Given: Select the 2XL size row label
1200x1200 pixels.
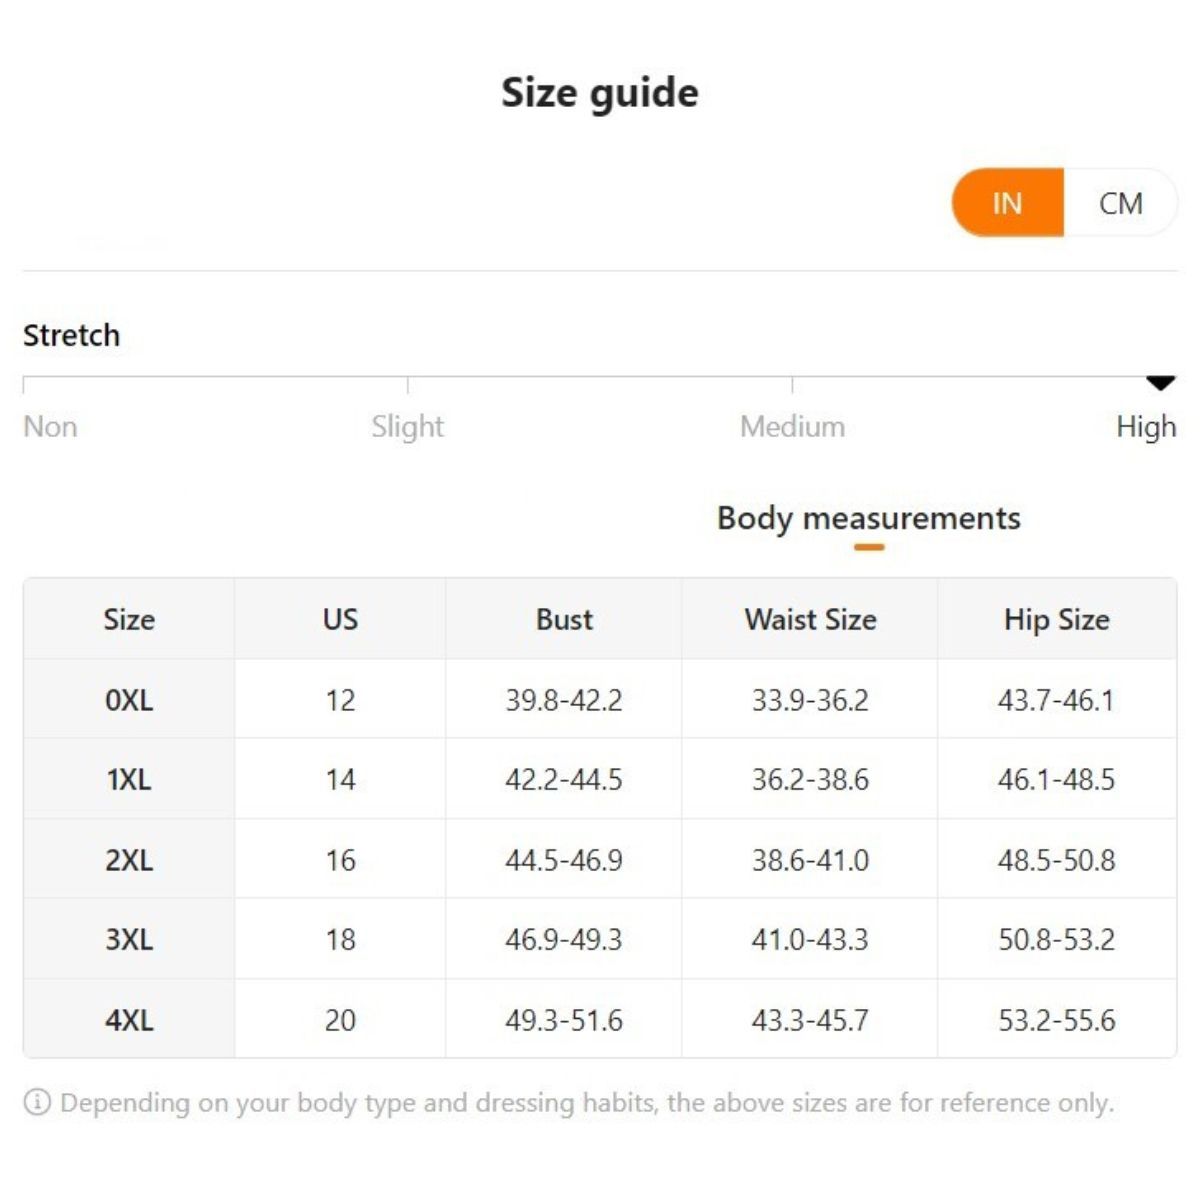Looking at the screenshot, I should 129,860.
